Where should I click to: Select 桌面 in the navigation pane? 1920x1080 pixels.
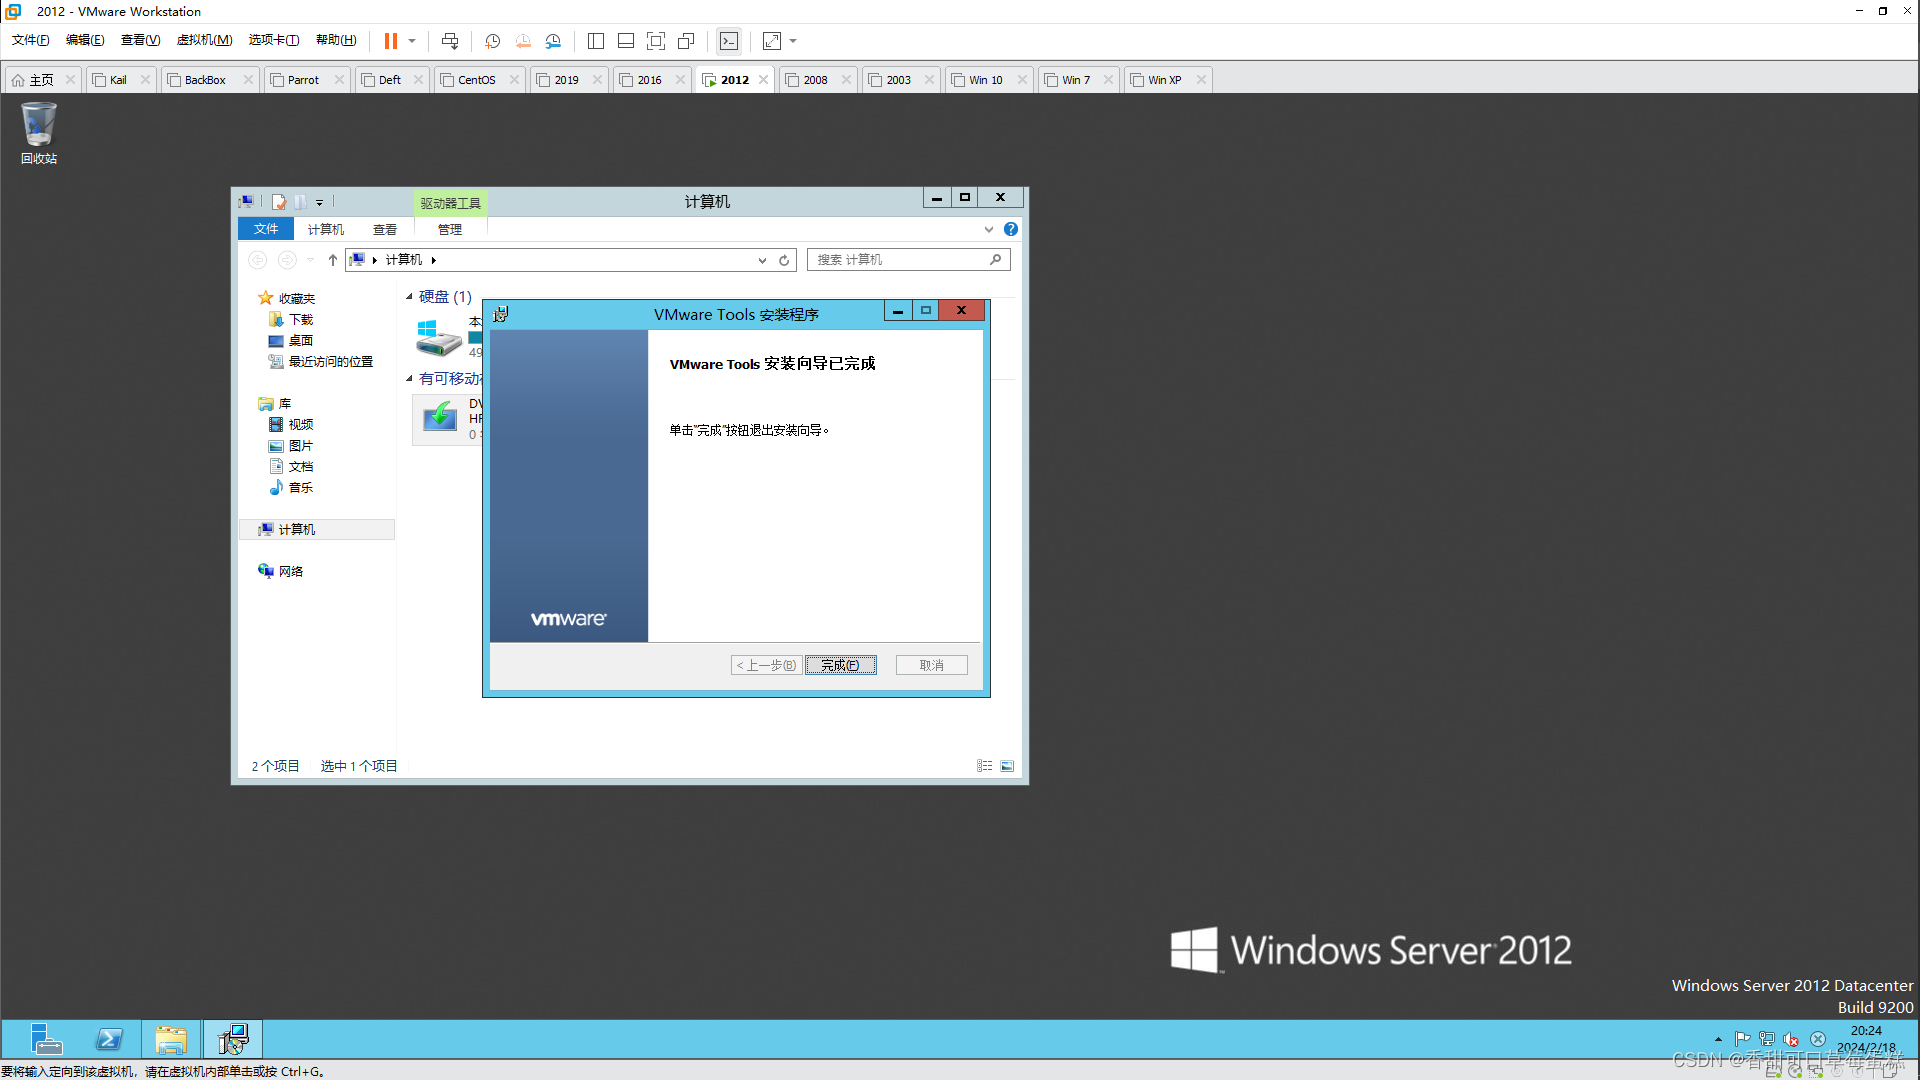(x=291, y=341)
